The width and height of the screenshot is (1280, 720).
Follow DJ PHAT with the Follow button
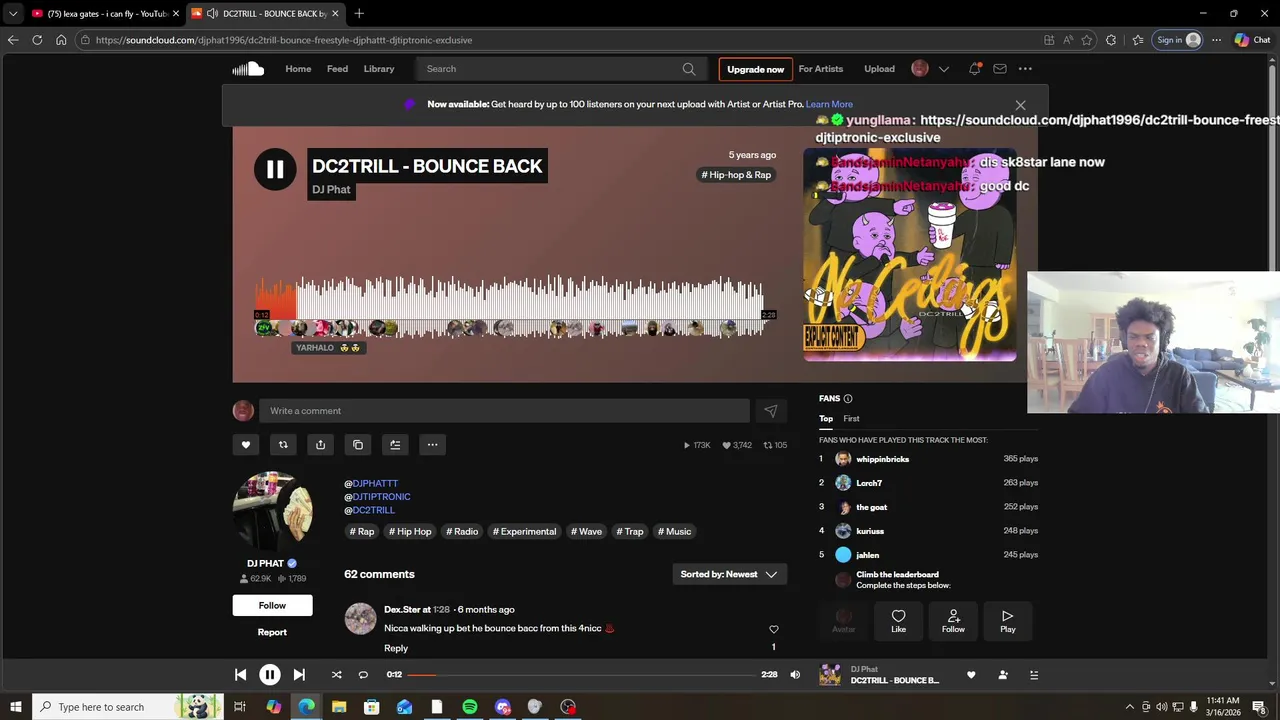point(272,605)
